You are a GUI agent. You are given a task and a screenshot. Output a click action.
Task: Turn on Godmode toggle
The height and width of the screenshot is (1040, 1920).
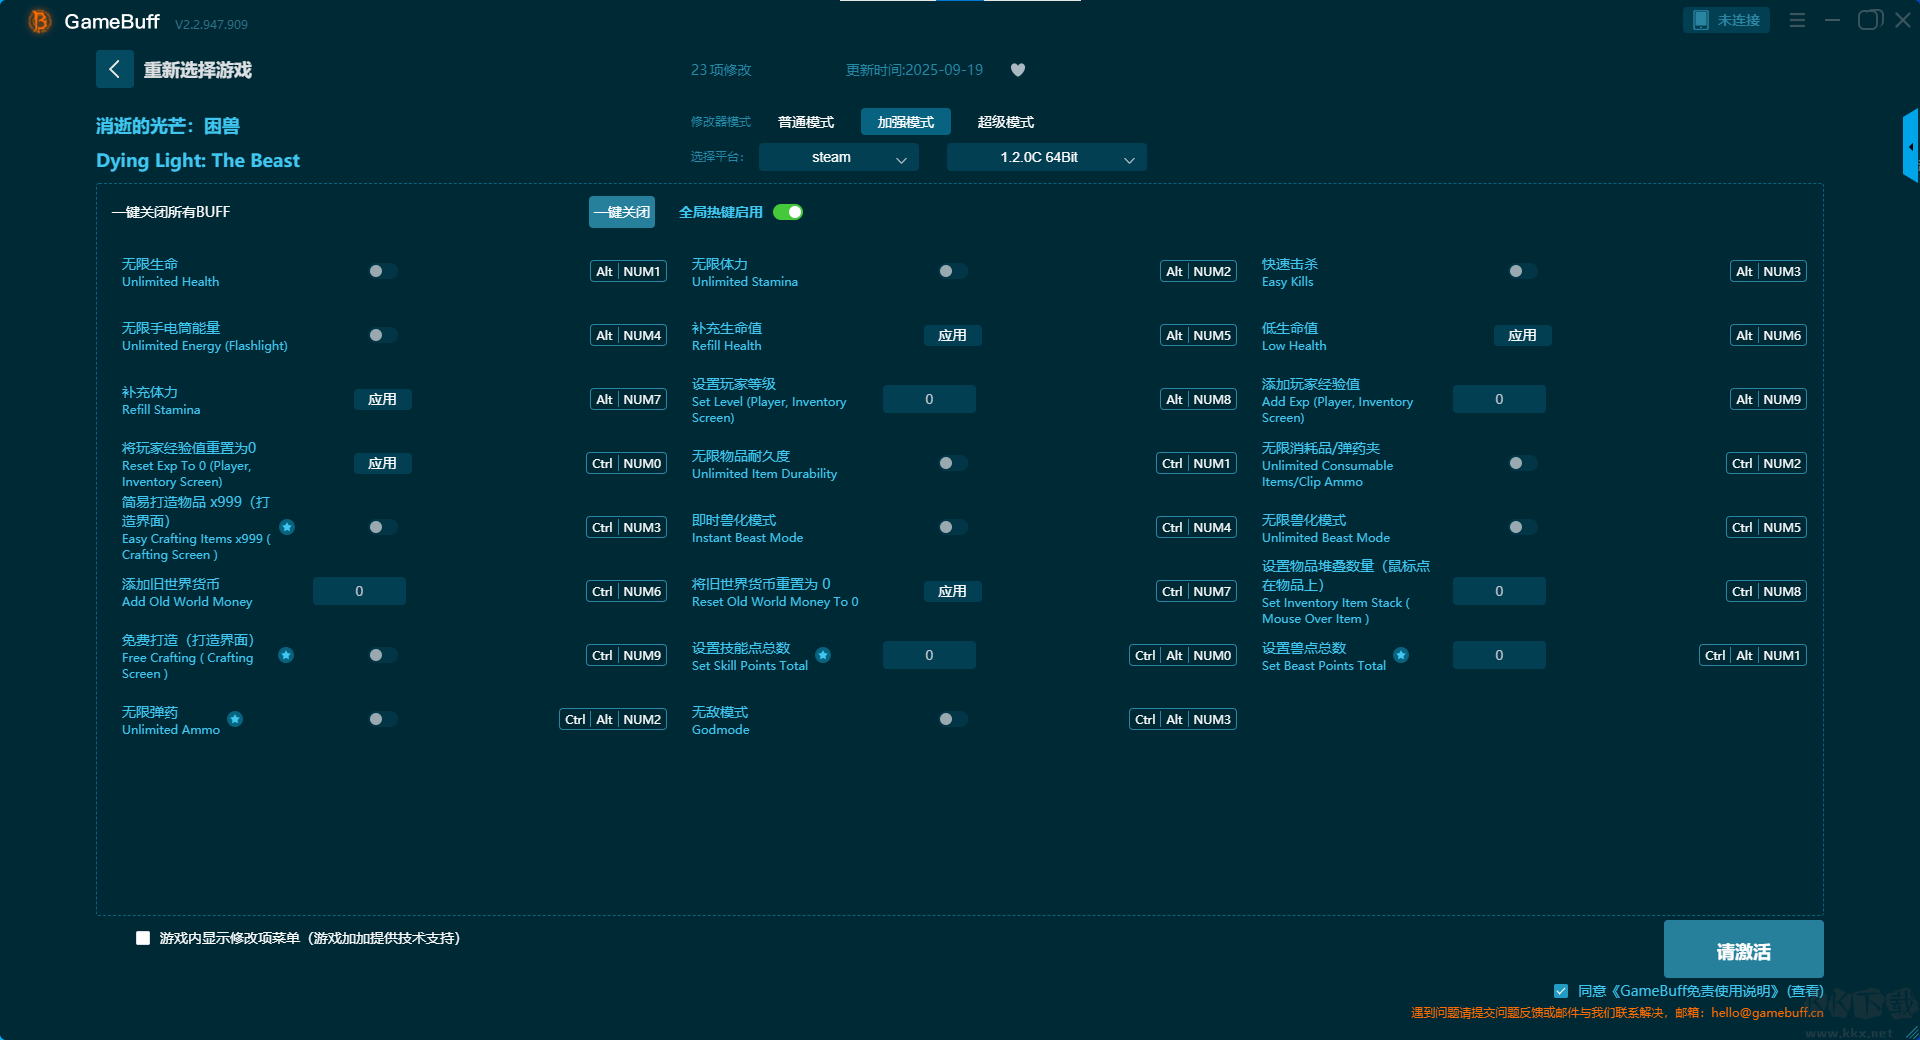click(x=952, y=719)
